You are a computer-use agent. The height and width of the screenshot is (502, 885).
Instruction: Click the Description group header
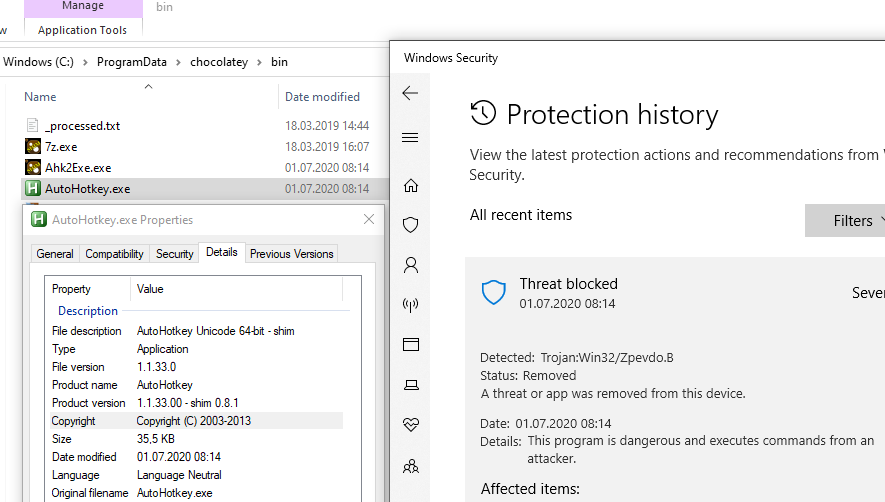coord(87,311)
